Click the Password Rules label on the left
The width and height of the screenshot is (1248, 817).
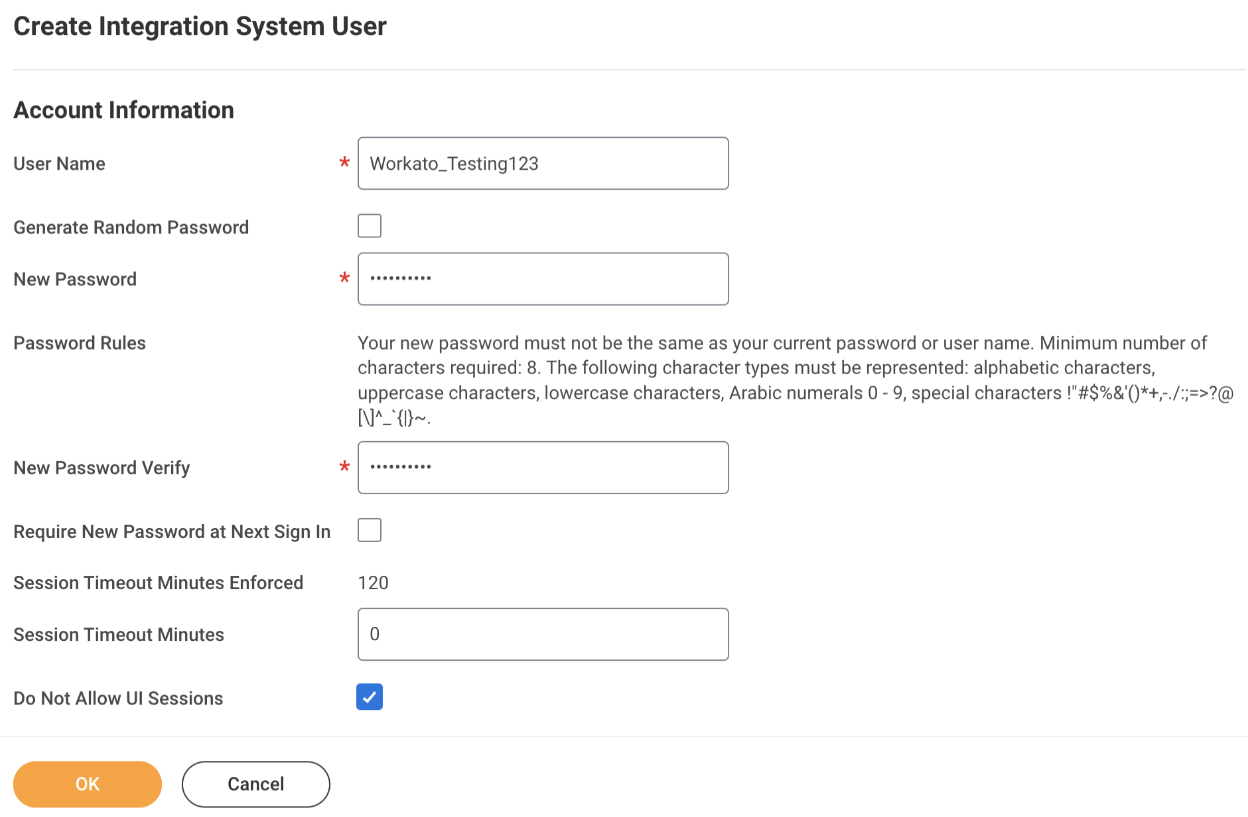coord(80,343)
